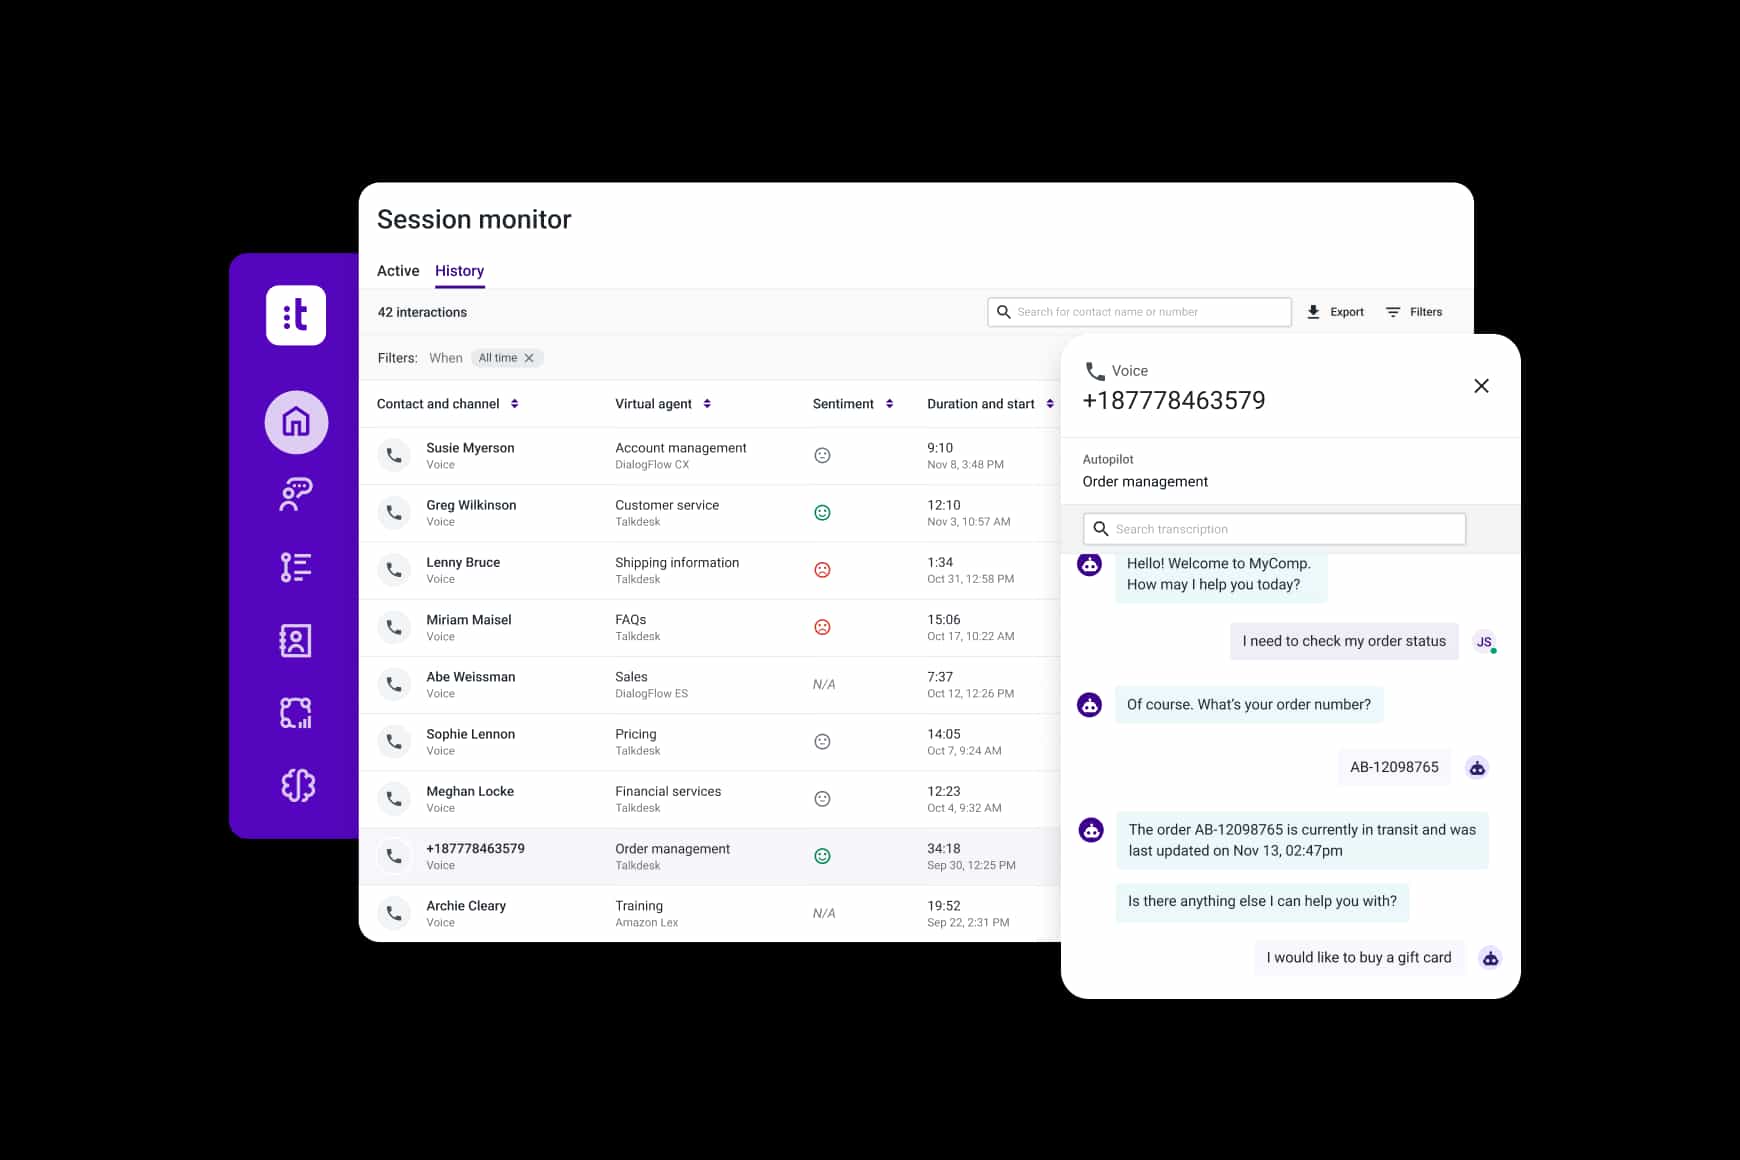The image size is (1740, 1160).
Task: Click phone icon beside Susie Myerson
Action: point(395,456)
